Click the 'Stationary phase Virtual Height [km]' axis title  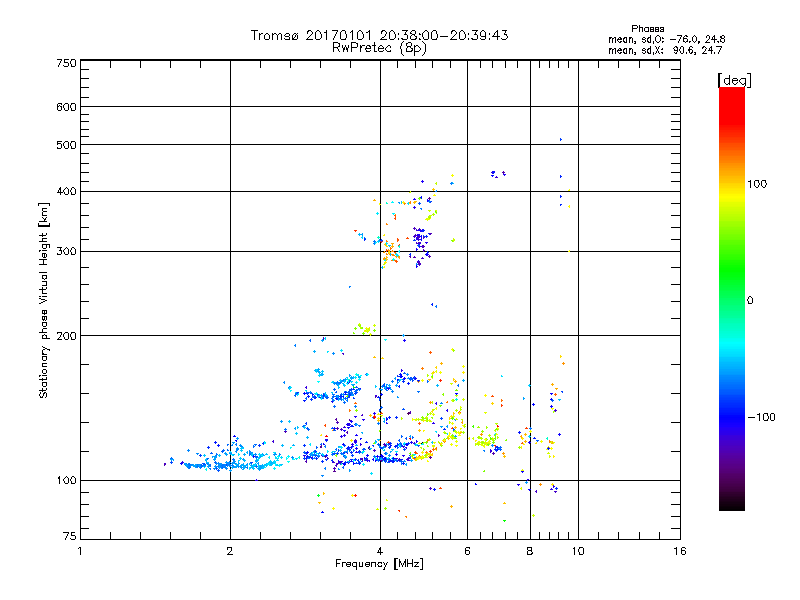(44, 300)
